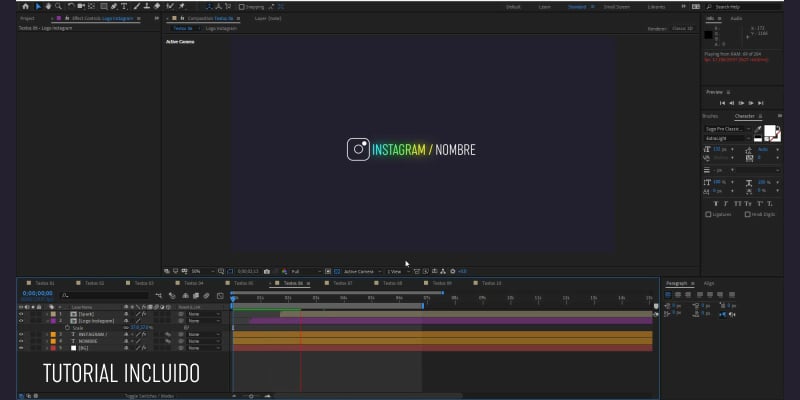Click the timeline layer search field
This screenshot has height=400, width=800.
coord(104,295)
